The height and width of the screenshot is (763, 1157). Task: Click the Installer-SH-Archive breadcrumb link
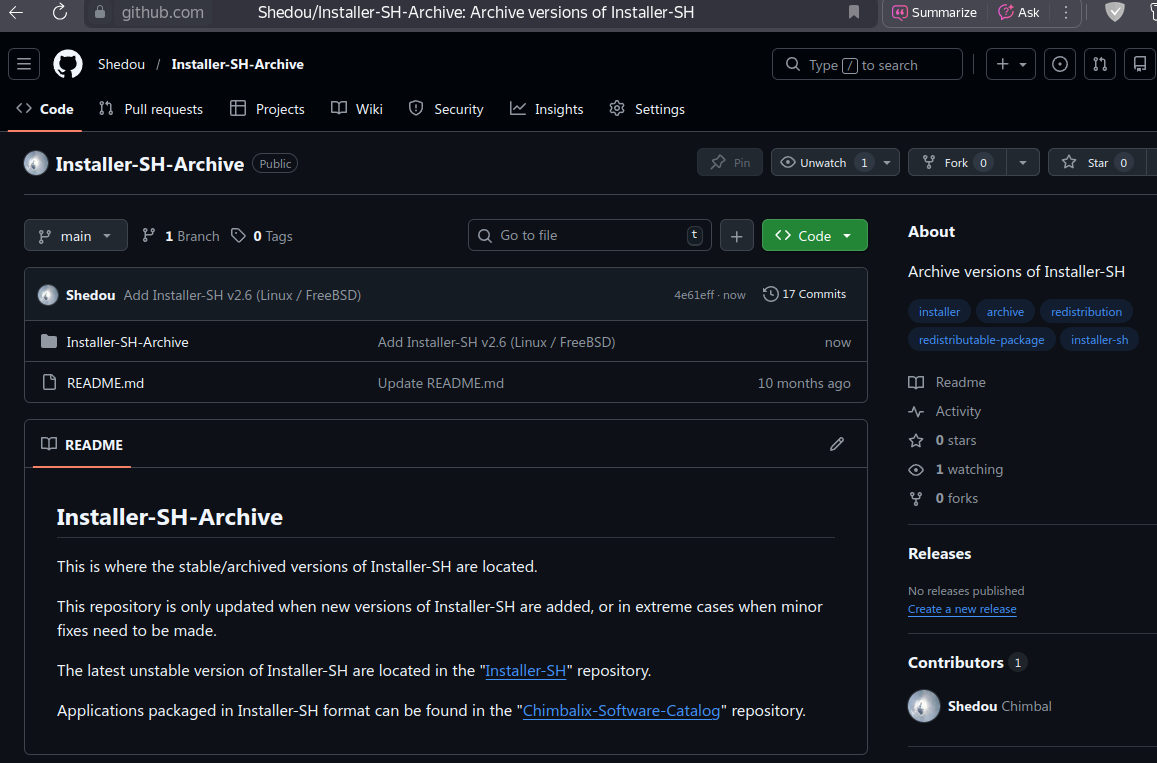pos(238,64)
